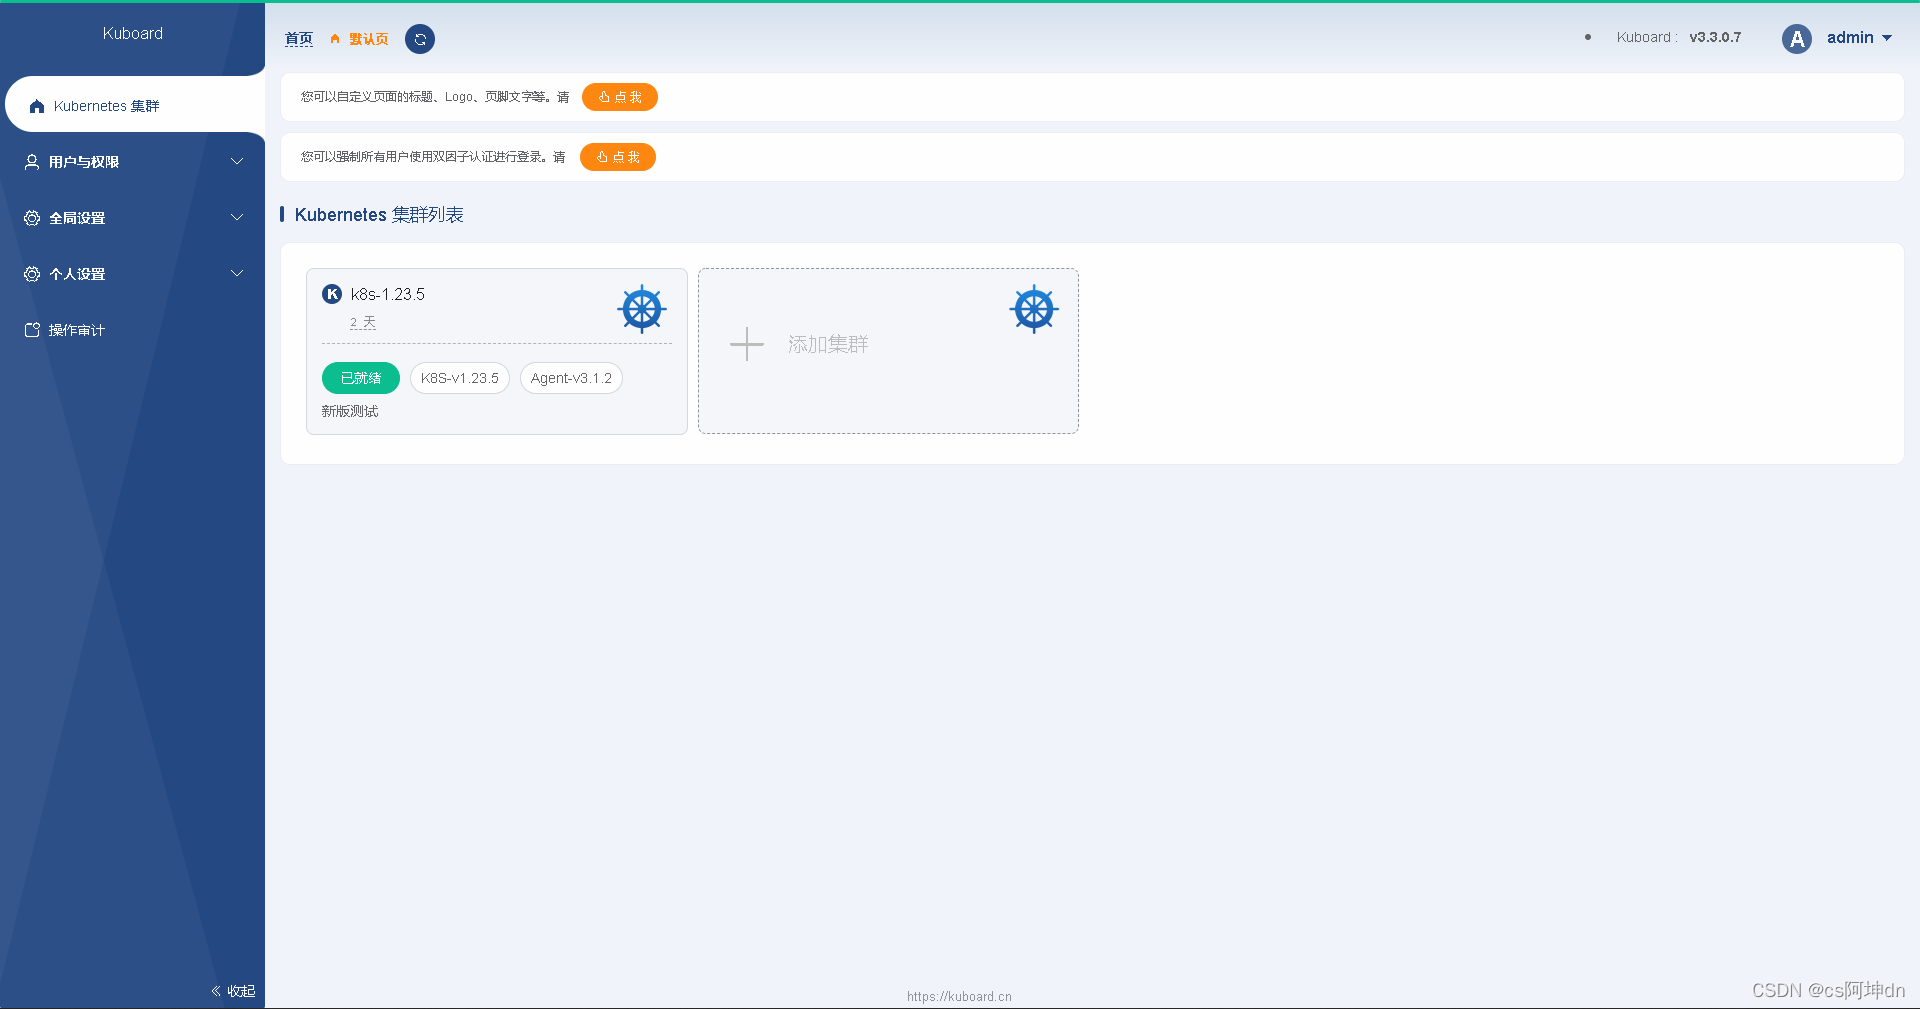Click 收起 to collapse the sidebar
Image resolution: width=1920 pixels, height=1009 pixels.
(241, 991)
